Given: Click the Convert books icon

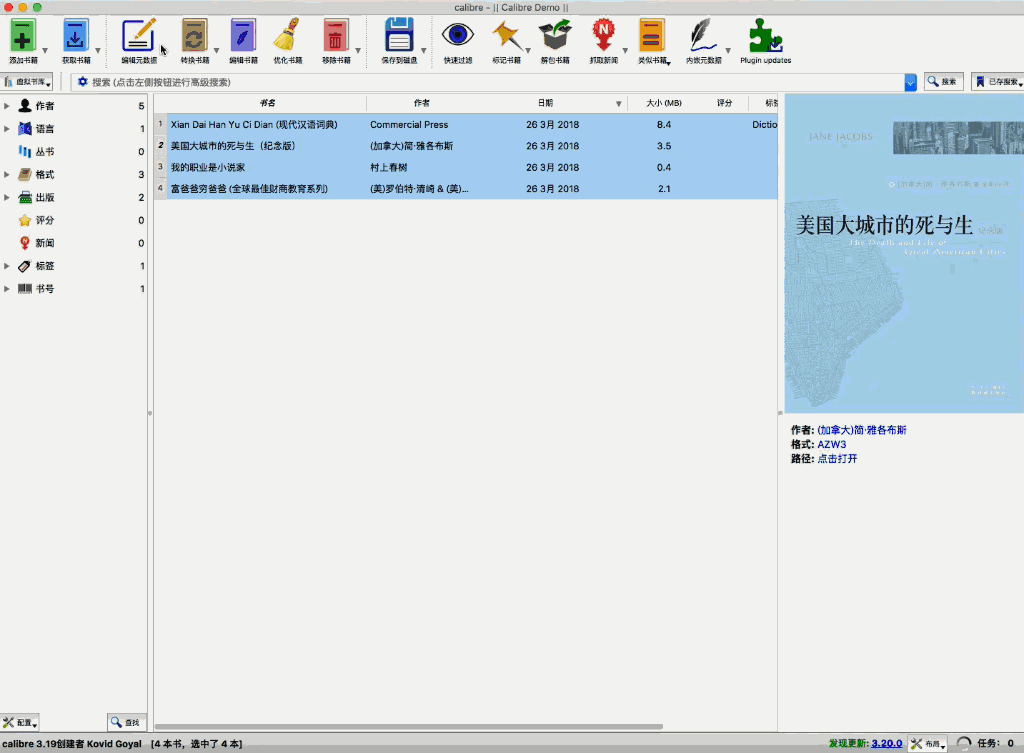Looking at the screenshot, I should pos(194,36).
